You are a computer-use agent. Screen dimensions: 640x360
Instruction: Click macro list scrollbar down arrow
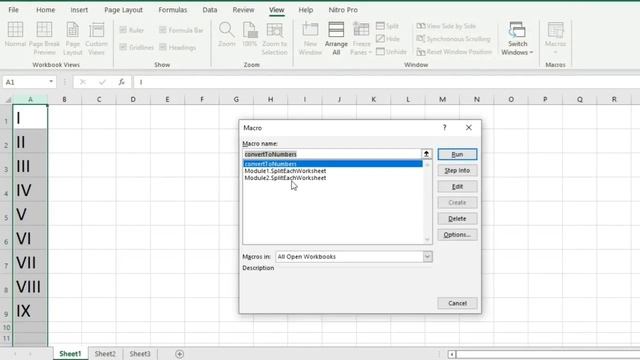tap(427, 240)
